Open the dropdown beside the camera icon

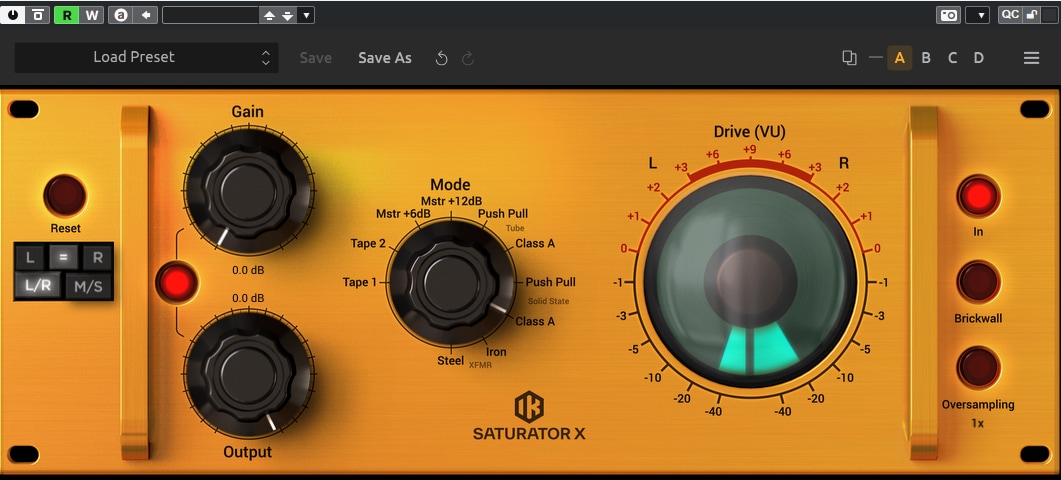(x=978, y=14)
